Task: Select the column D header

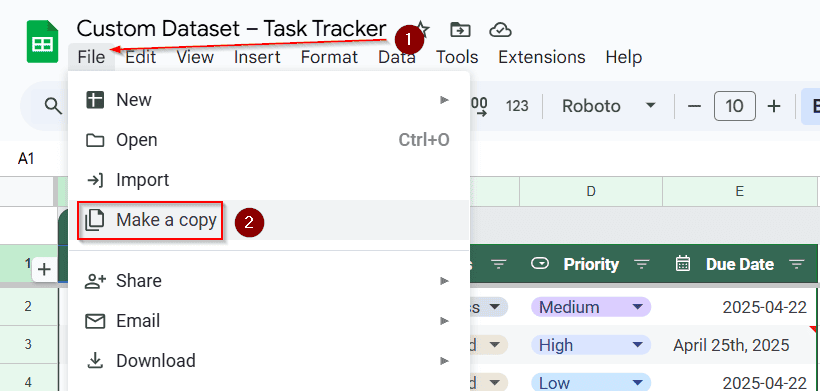Action: point(591,191)
